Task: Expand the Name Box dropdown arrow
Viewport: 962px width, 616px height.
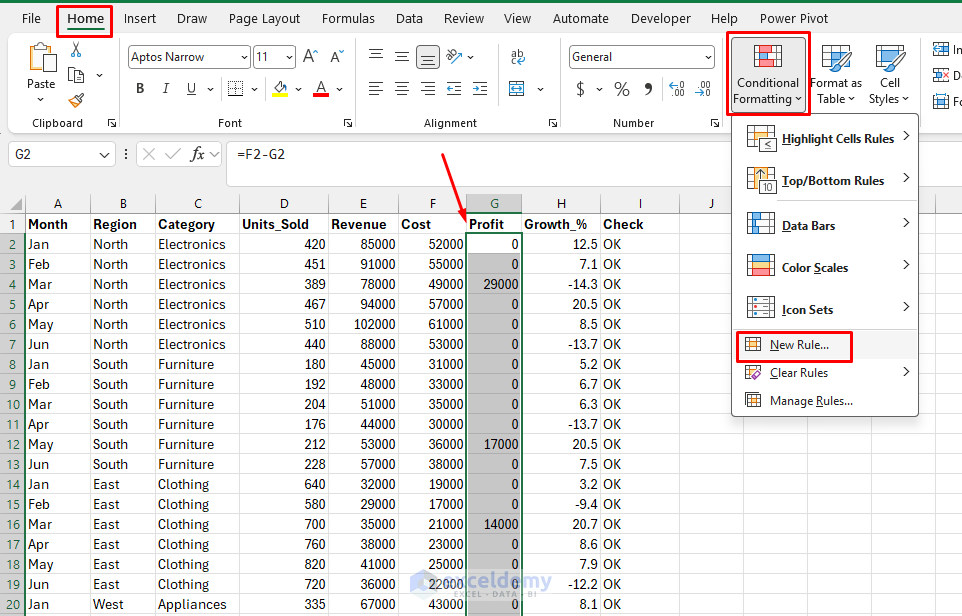Action: 104,155
